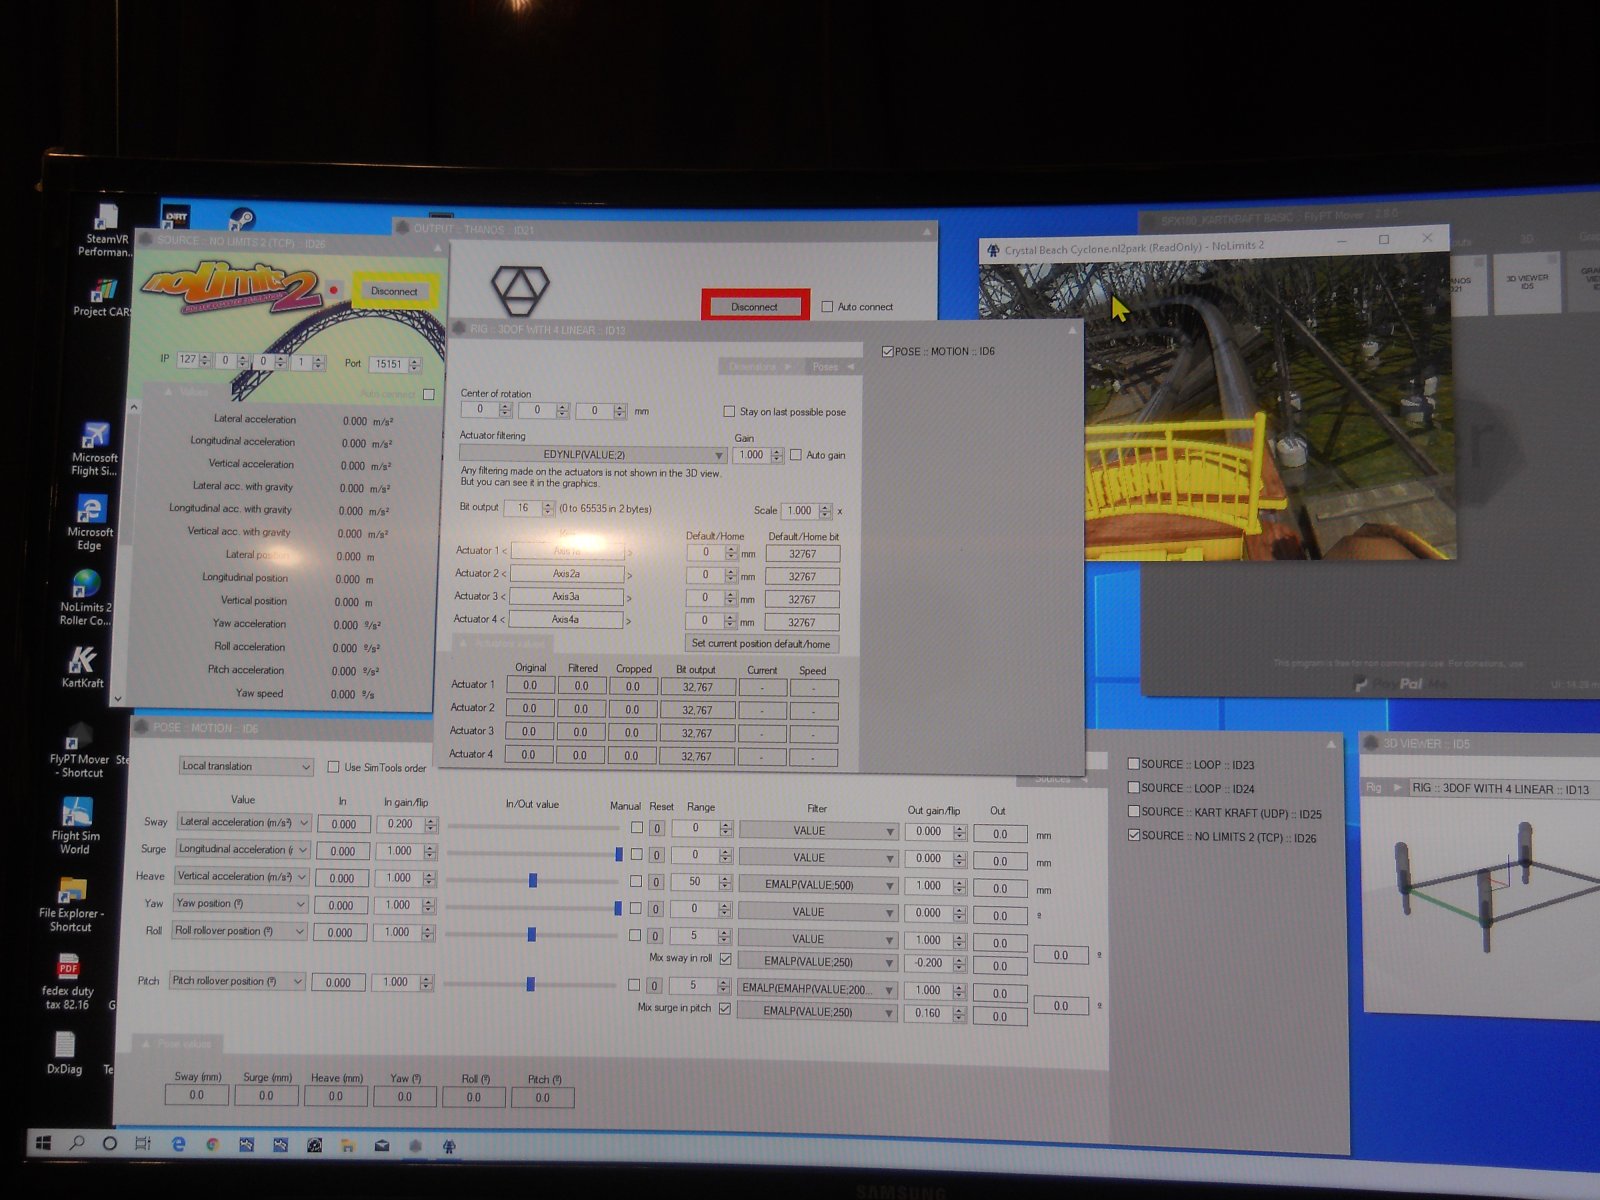Viewport: 1600px width, 1200px height.
Task: Click the Pitch In/Out value slider
Action: pyautogui.click(x=529, y=984)
